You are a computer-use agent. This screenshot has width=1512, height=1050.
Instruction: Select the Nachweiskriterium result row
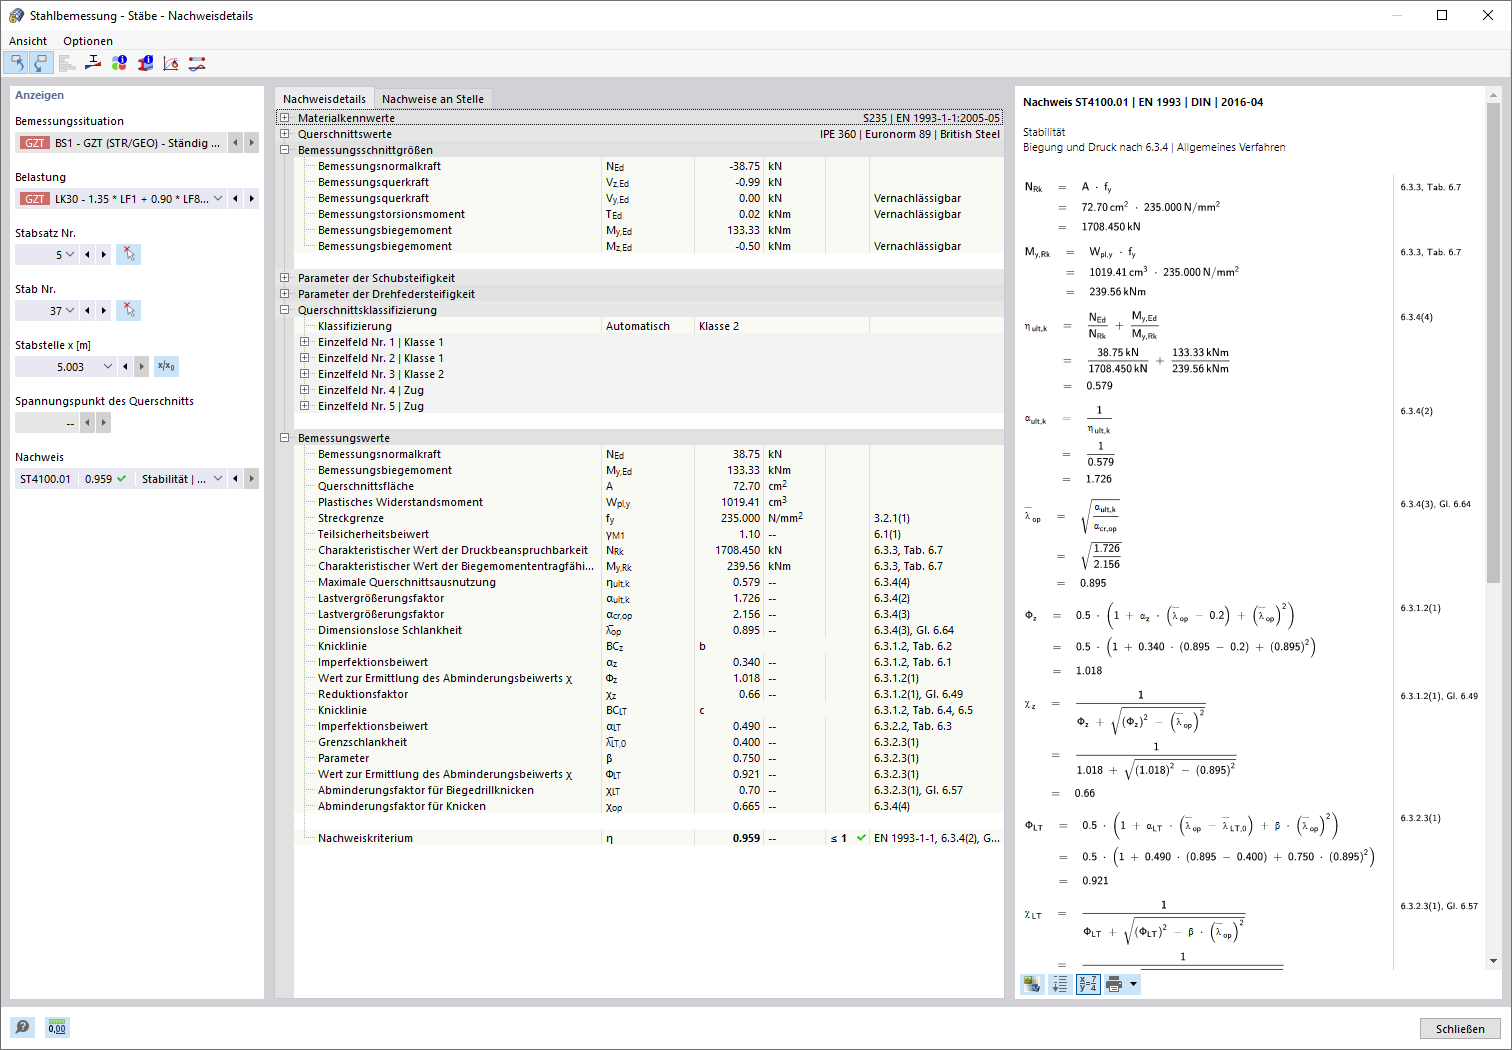649,838
